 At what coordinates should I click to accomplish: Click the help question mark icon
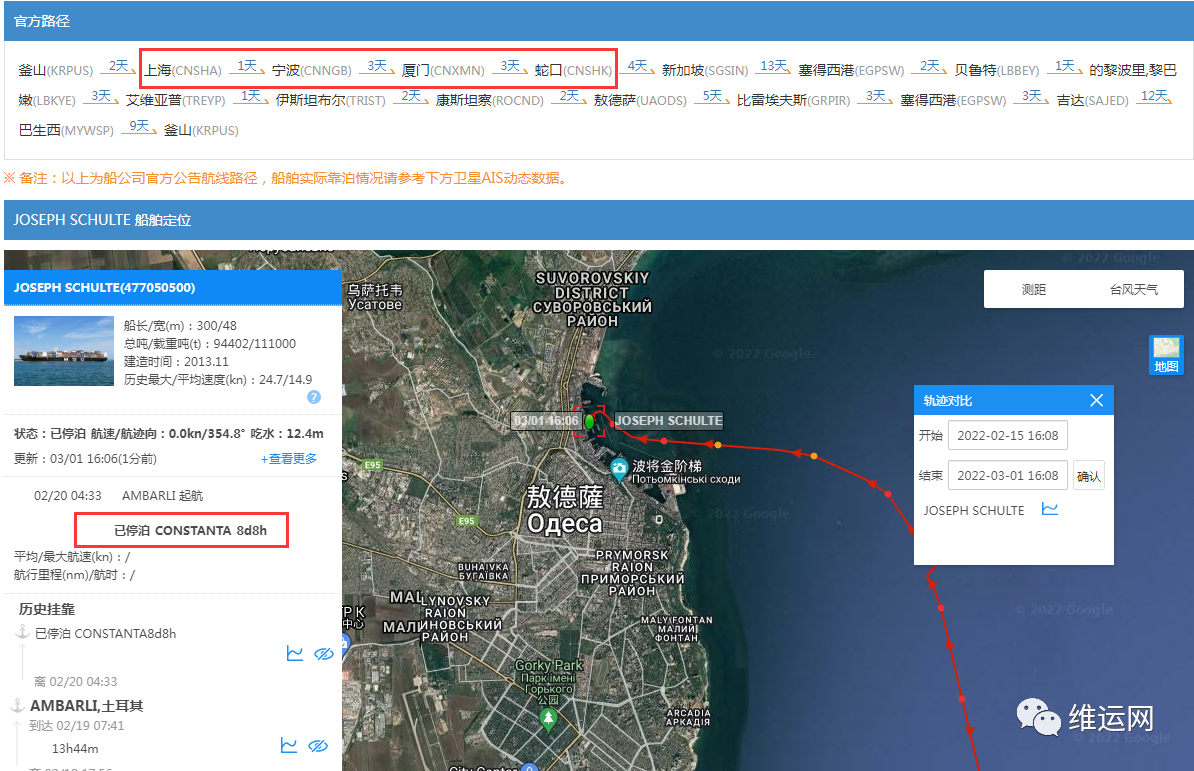[x=314, y=397]
